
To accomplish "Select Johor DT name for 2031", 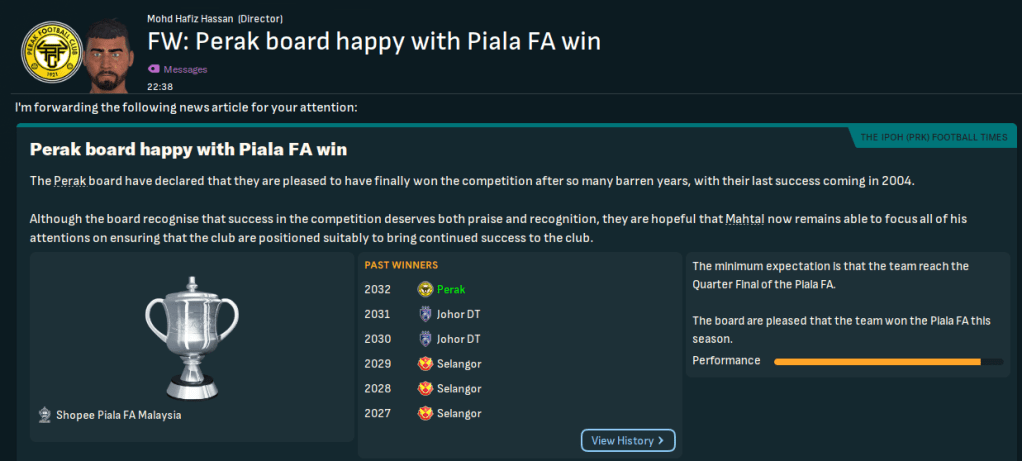I will pos(460,314).
